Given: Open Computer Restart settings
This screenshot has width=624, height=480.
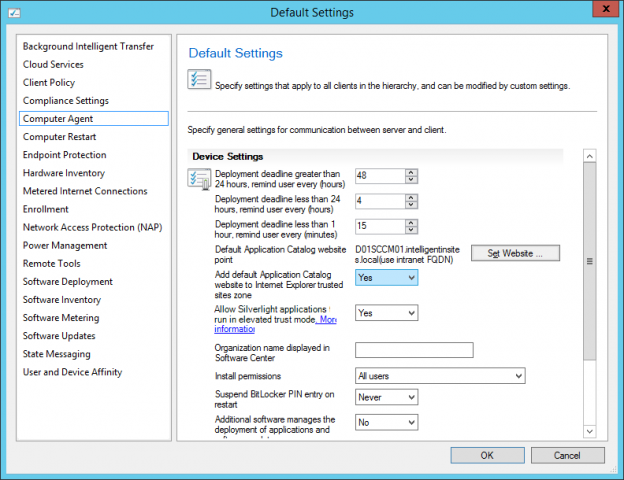Looking at the screenshot, I should tap(60, 137).
